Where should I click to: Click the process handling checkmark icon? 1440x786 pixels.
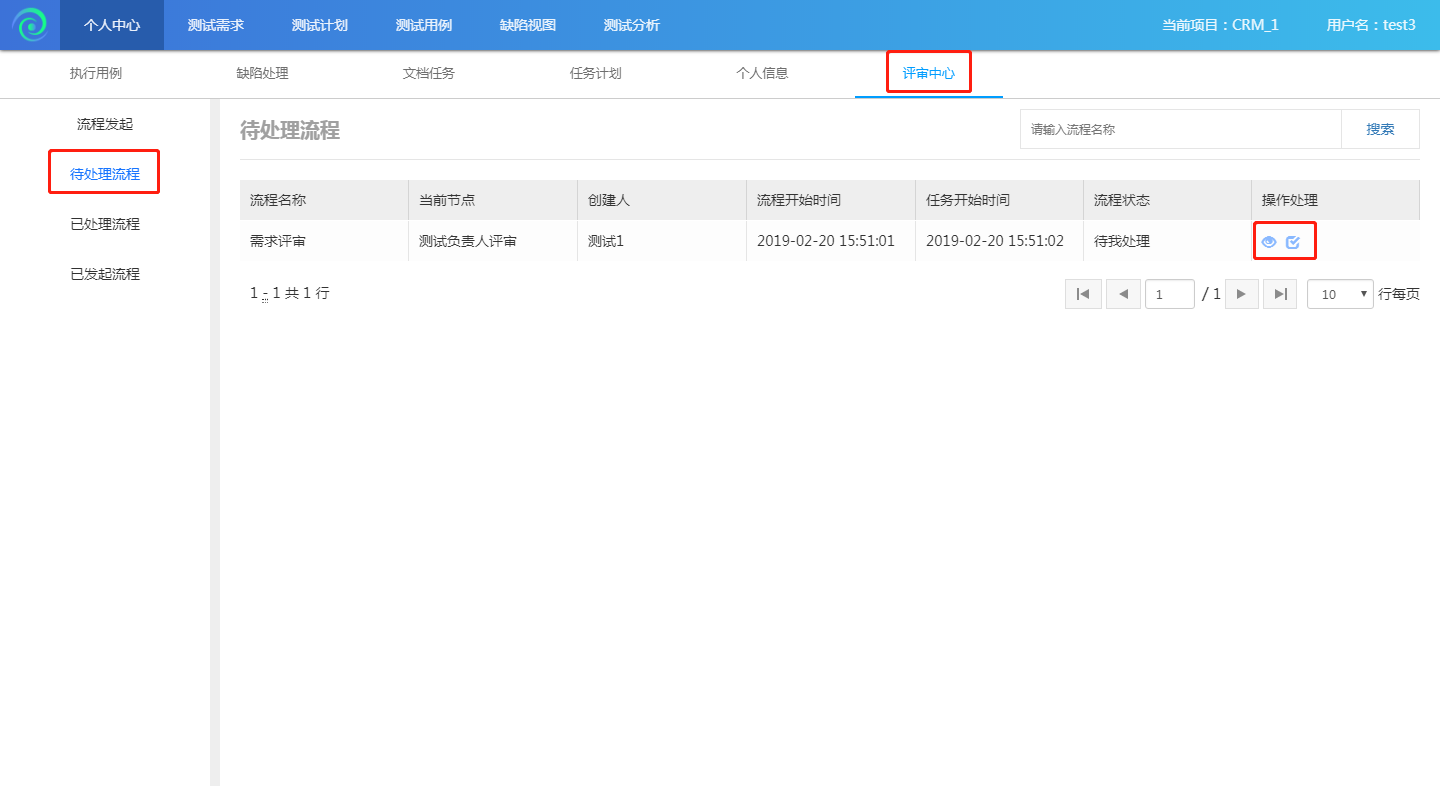click(1293, 242)
